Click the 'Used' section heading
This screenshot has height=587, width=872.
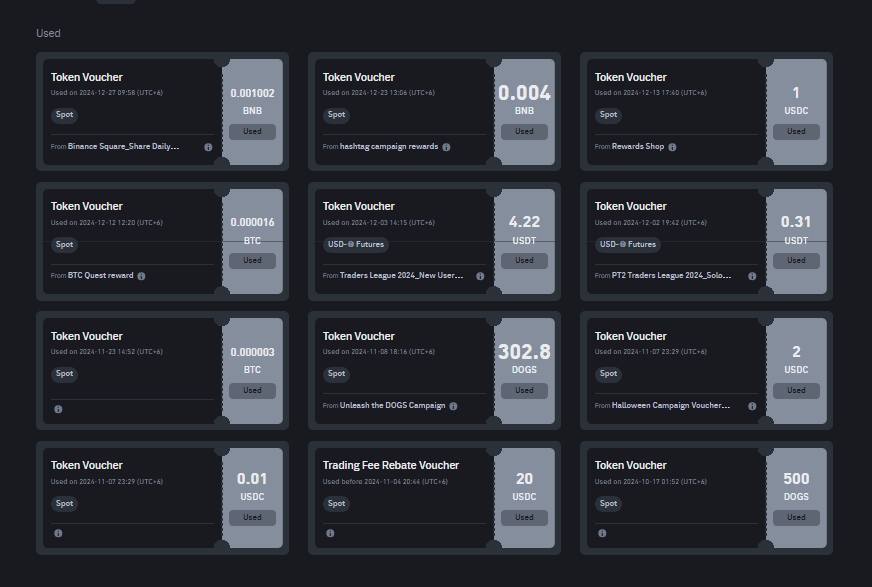(x=48, y=33)
